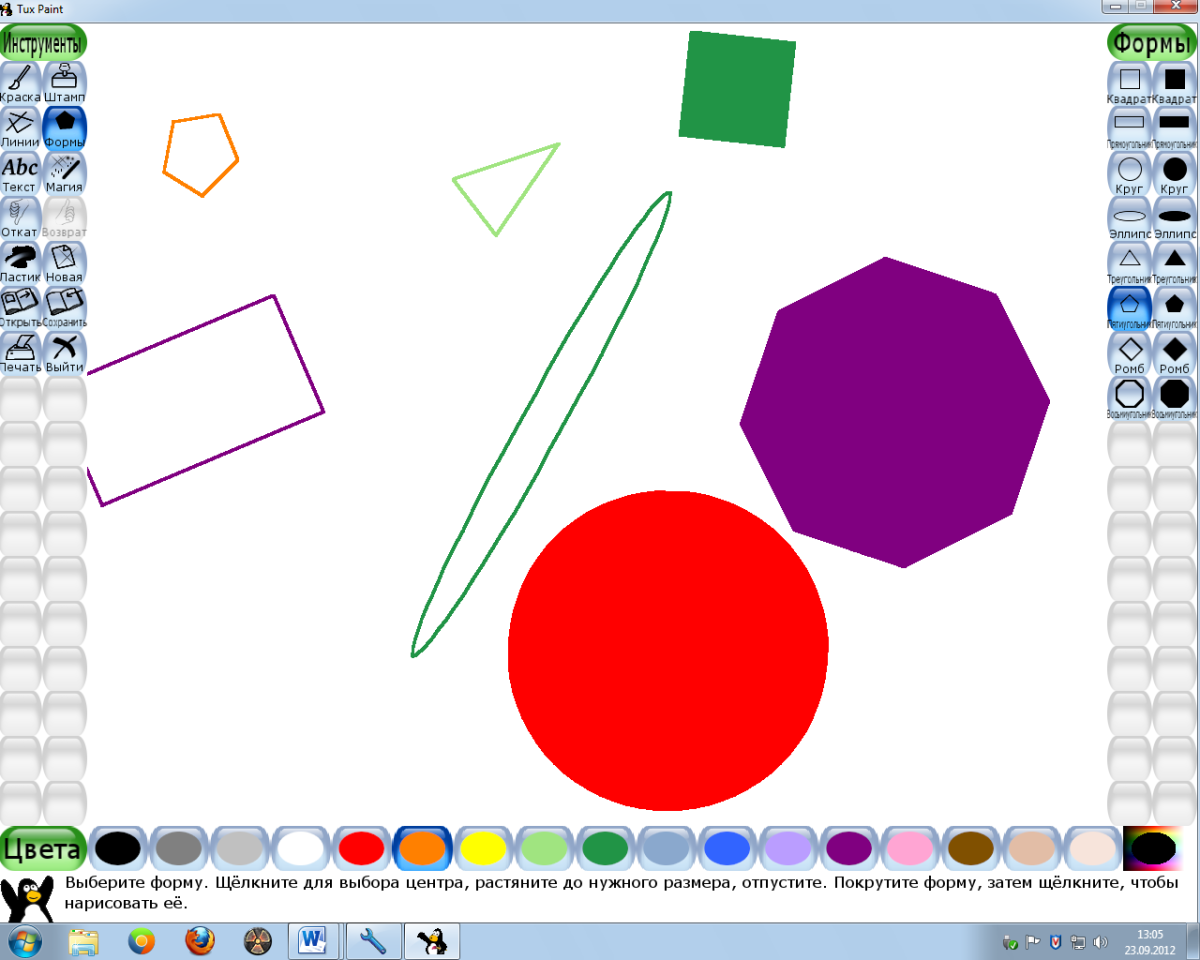The height and width of the screenshot is (960, 1200).
Task: Open the Текст text tool
Action: pyautogui.click(x=21, y=172)
